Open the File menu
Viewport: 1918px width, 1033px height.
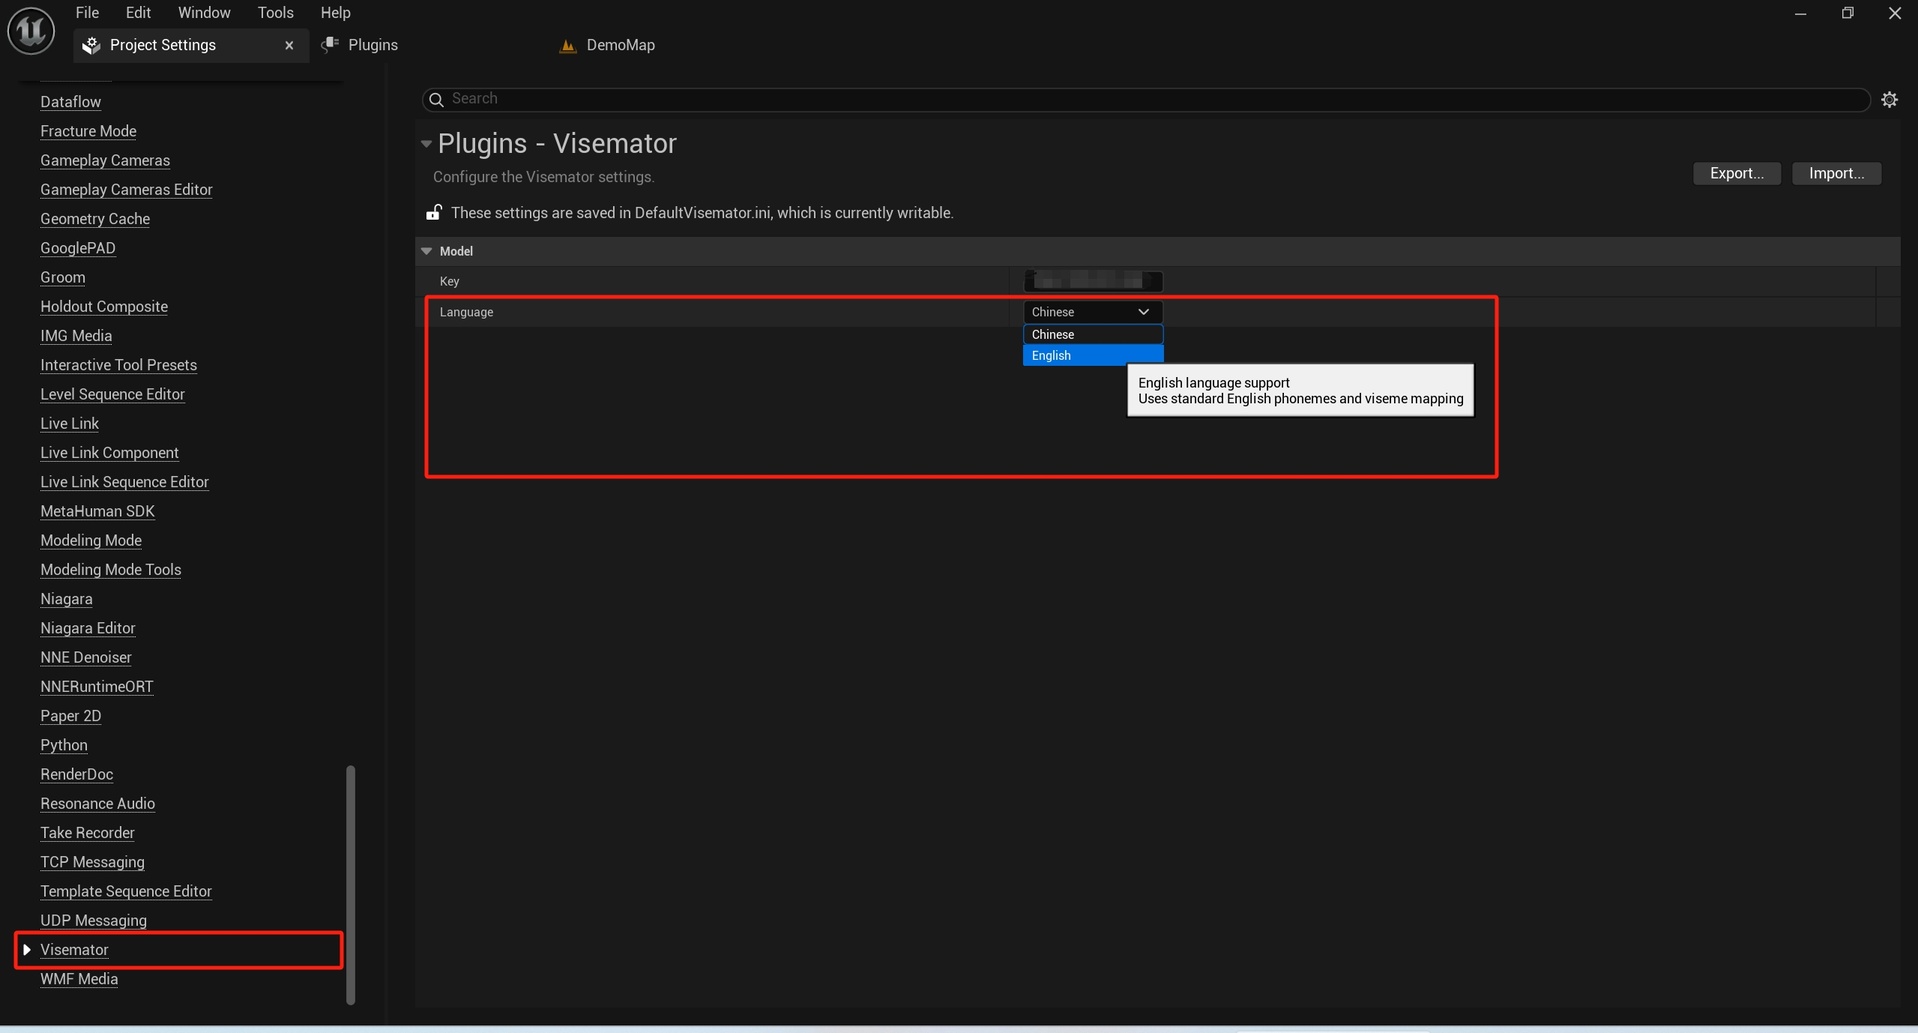pos(87,13)
